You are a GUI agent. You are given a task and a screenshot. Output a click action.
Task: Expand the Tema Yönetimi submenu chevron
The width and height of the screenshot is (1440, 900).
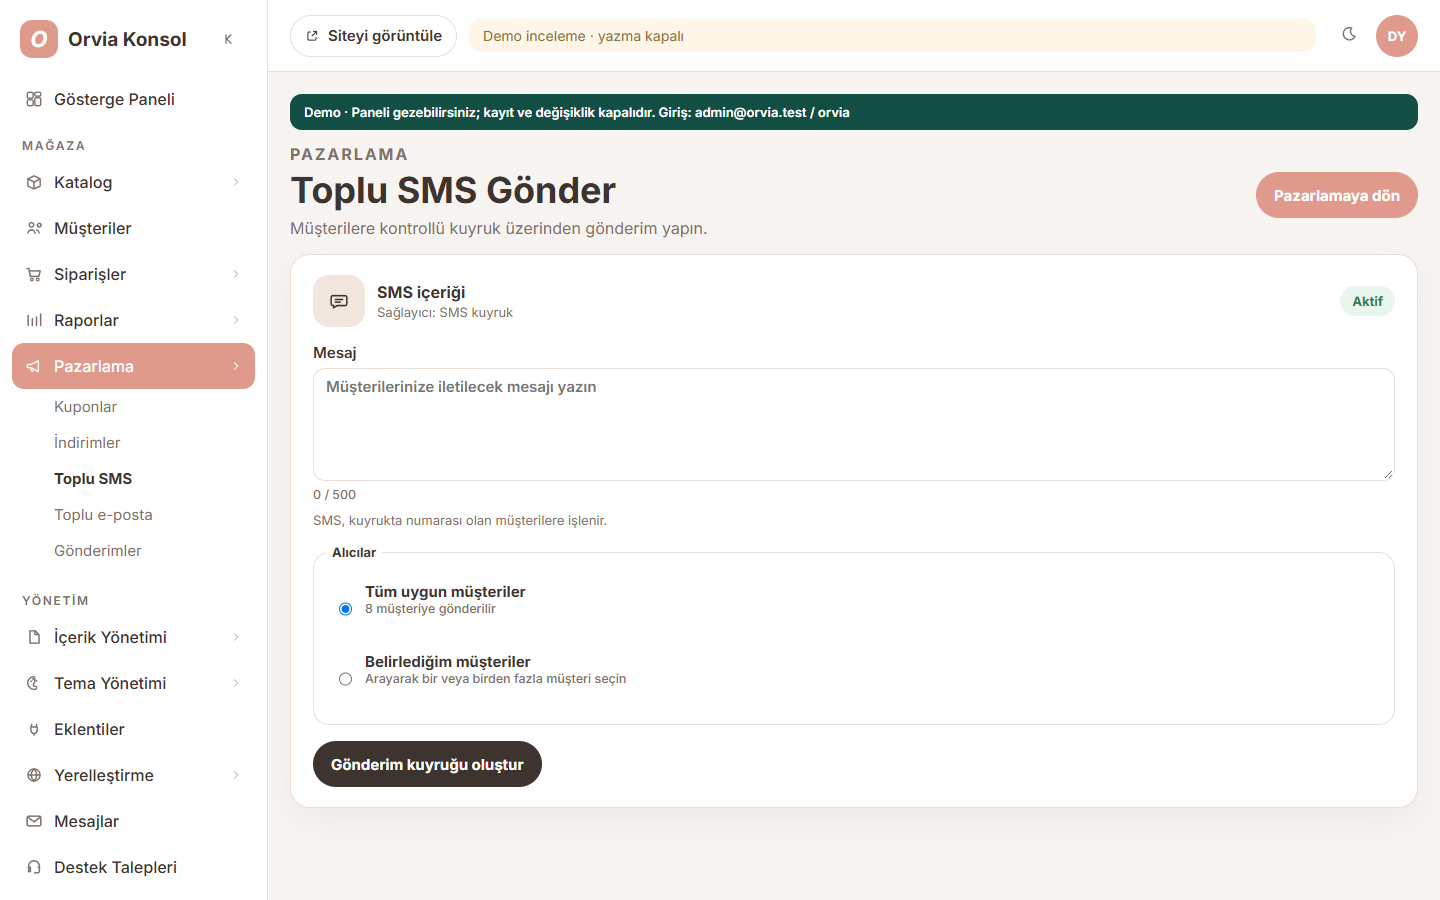[236, 683]
